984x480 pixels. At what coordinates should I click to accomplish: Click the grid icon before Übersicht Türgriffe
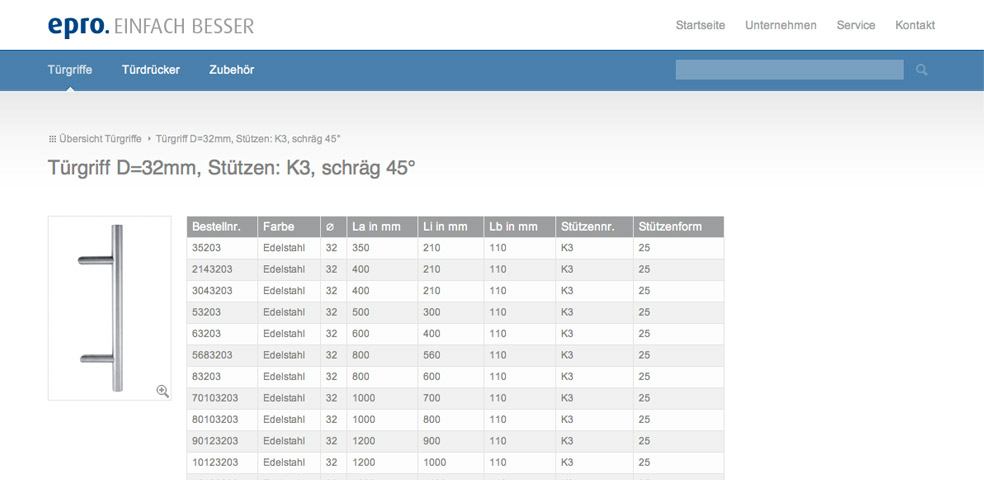click(52, 139)
